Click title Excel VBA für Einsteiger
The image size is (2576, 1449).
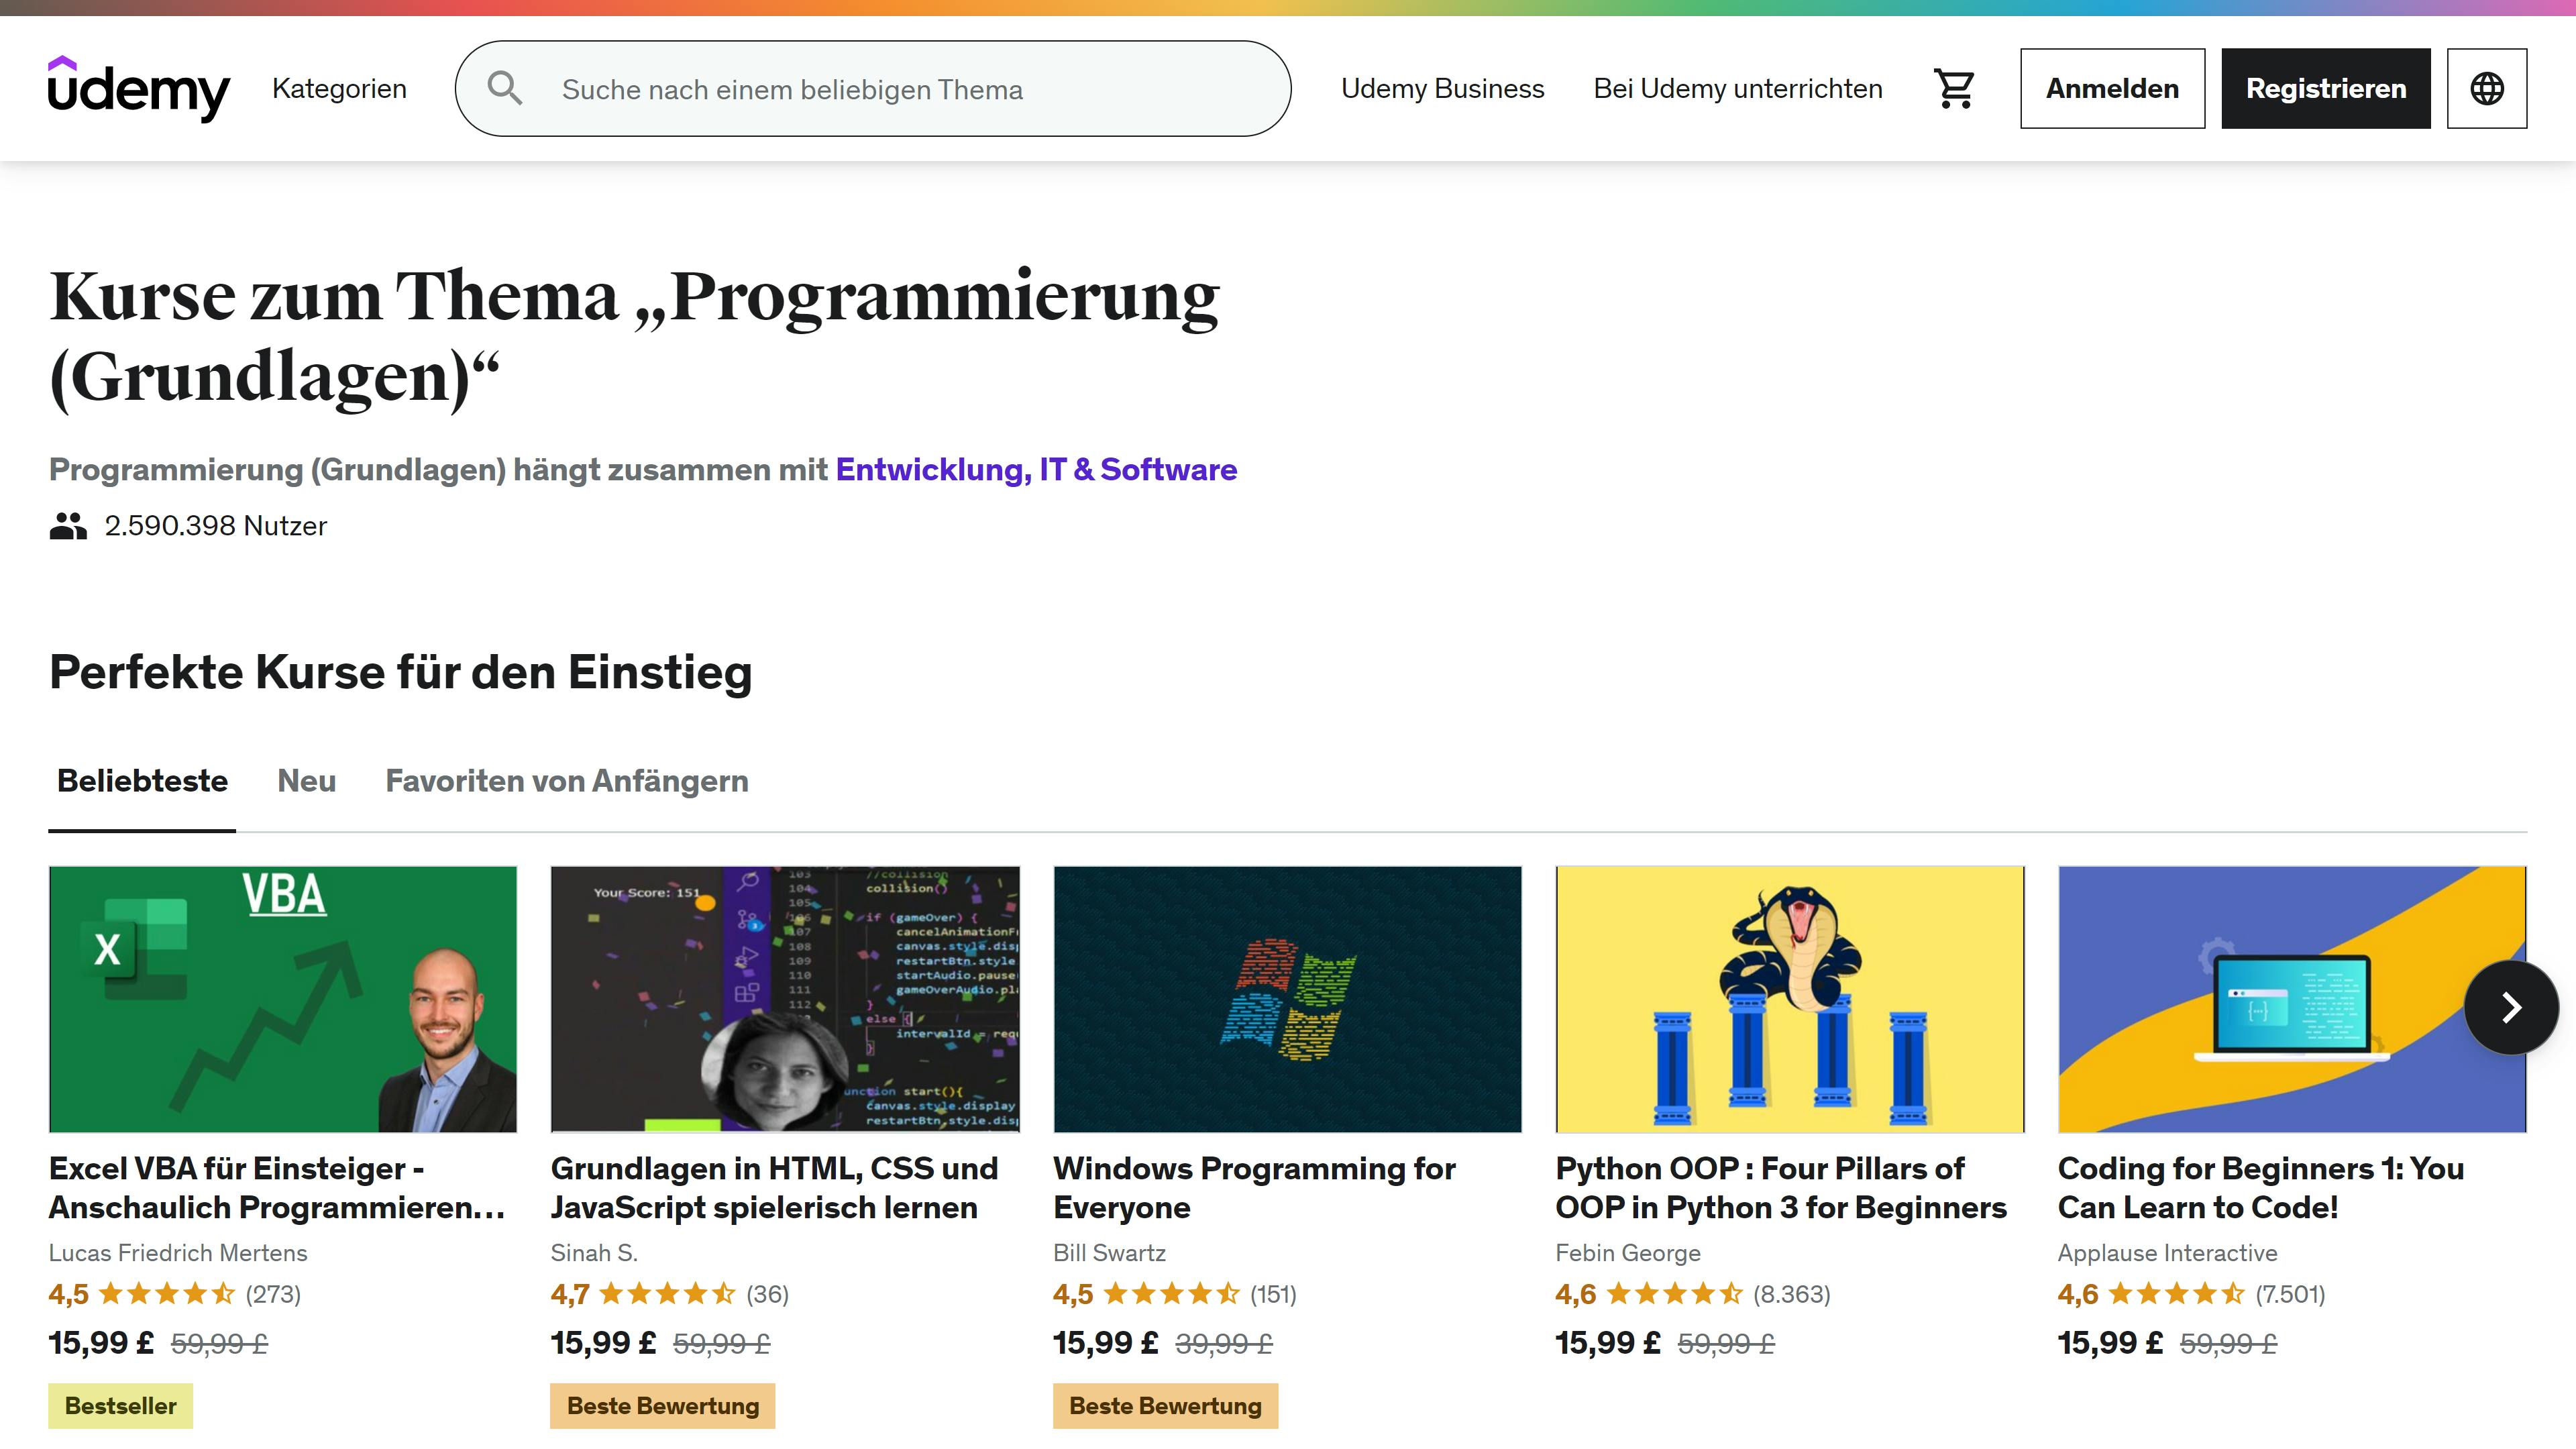(277, 1188)
